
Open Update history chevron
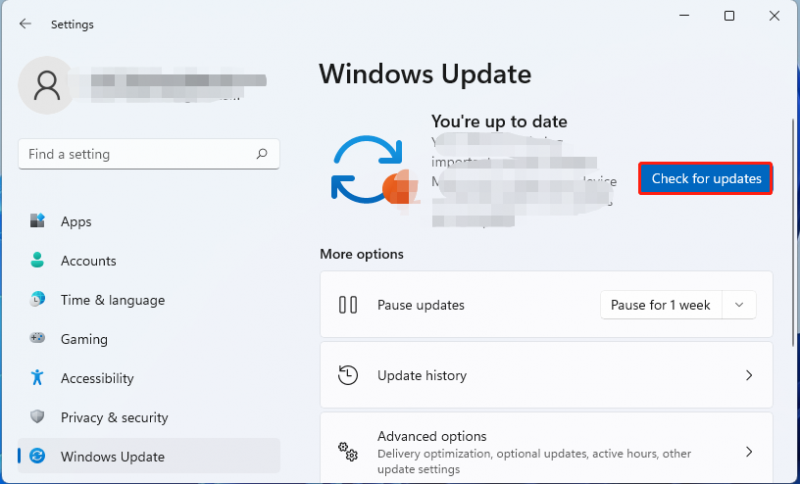748,375
